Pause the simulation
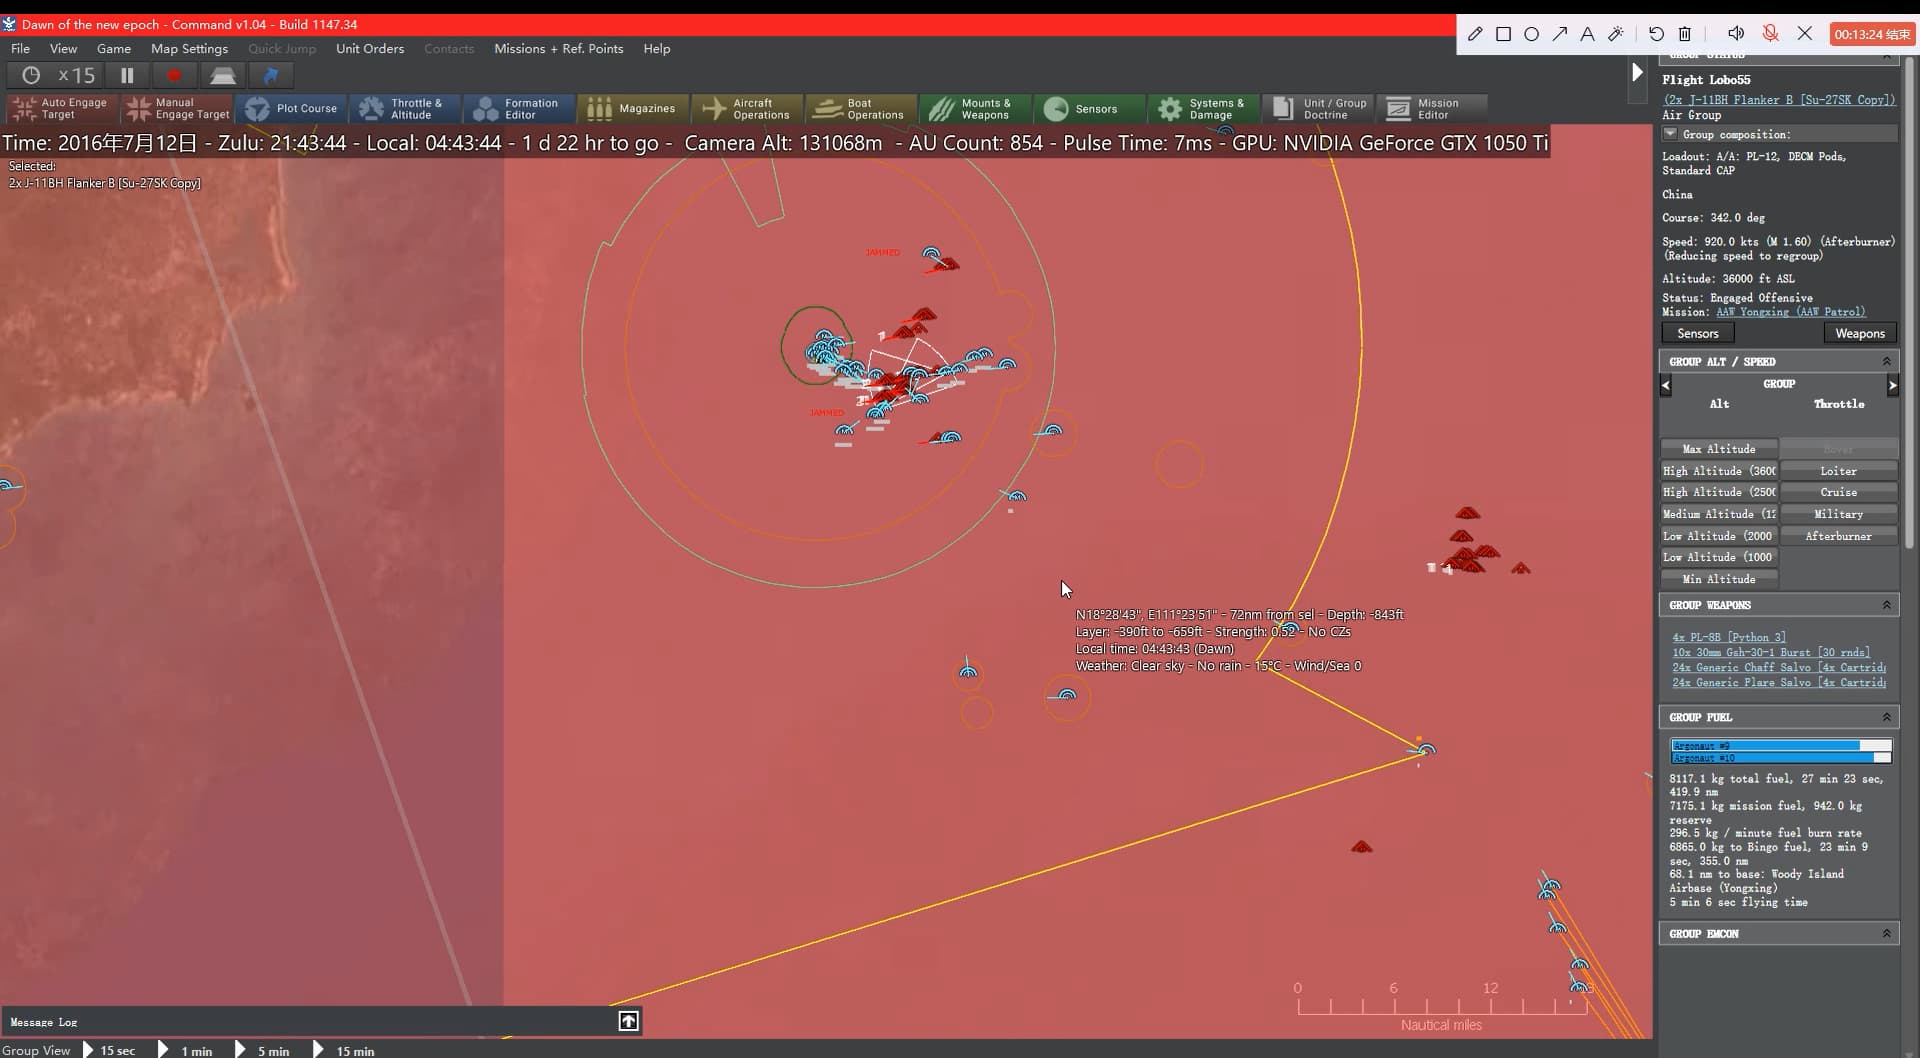Screen dimensions: 1920x1058 [127, 75]
